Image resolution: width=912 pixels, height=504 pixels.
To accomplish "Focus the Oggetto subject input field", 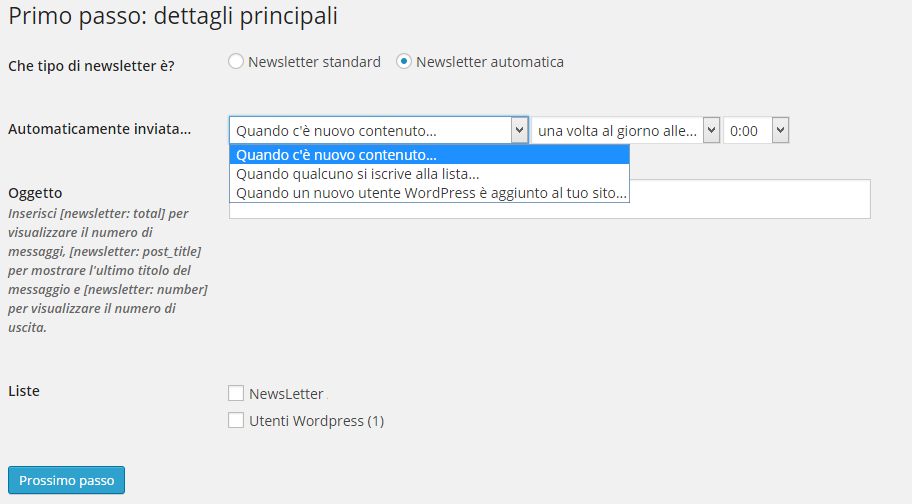I will (x=550, y=199).
